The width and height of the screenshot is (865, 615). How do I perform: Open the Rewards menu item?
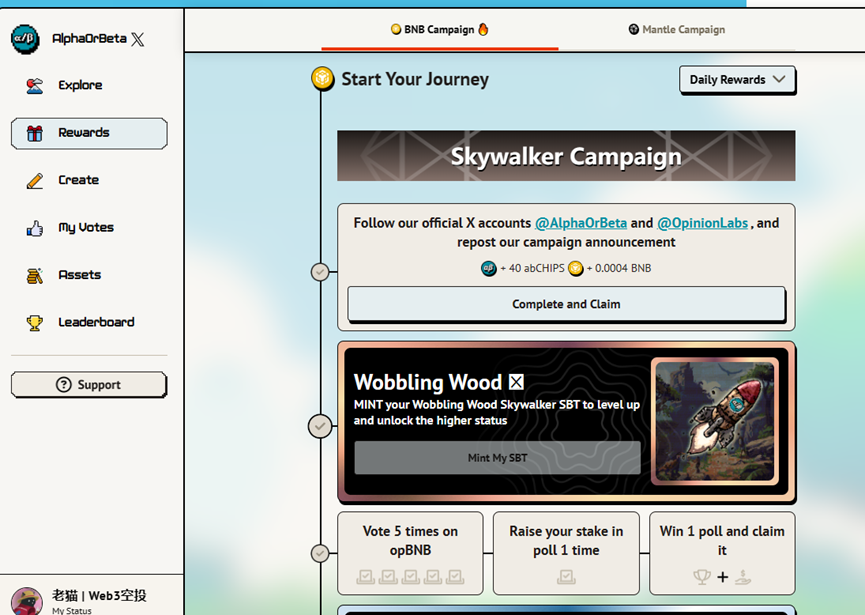(89, 133)
